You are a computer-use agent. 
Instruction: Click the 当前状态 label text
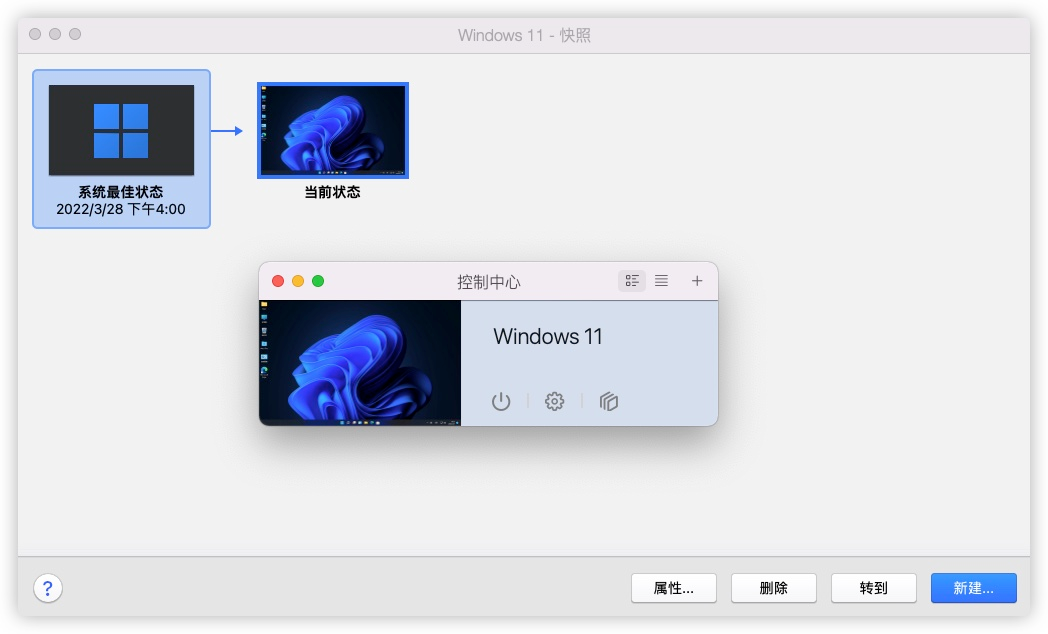point(332,192)
